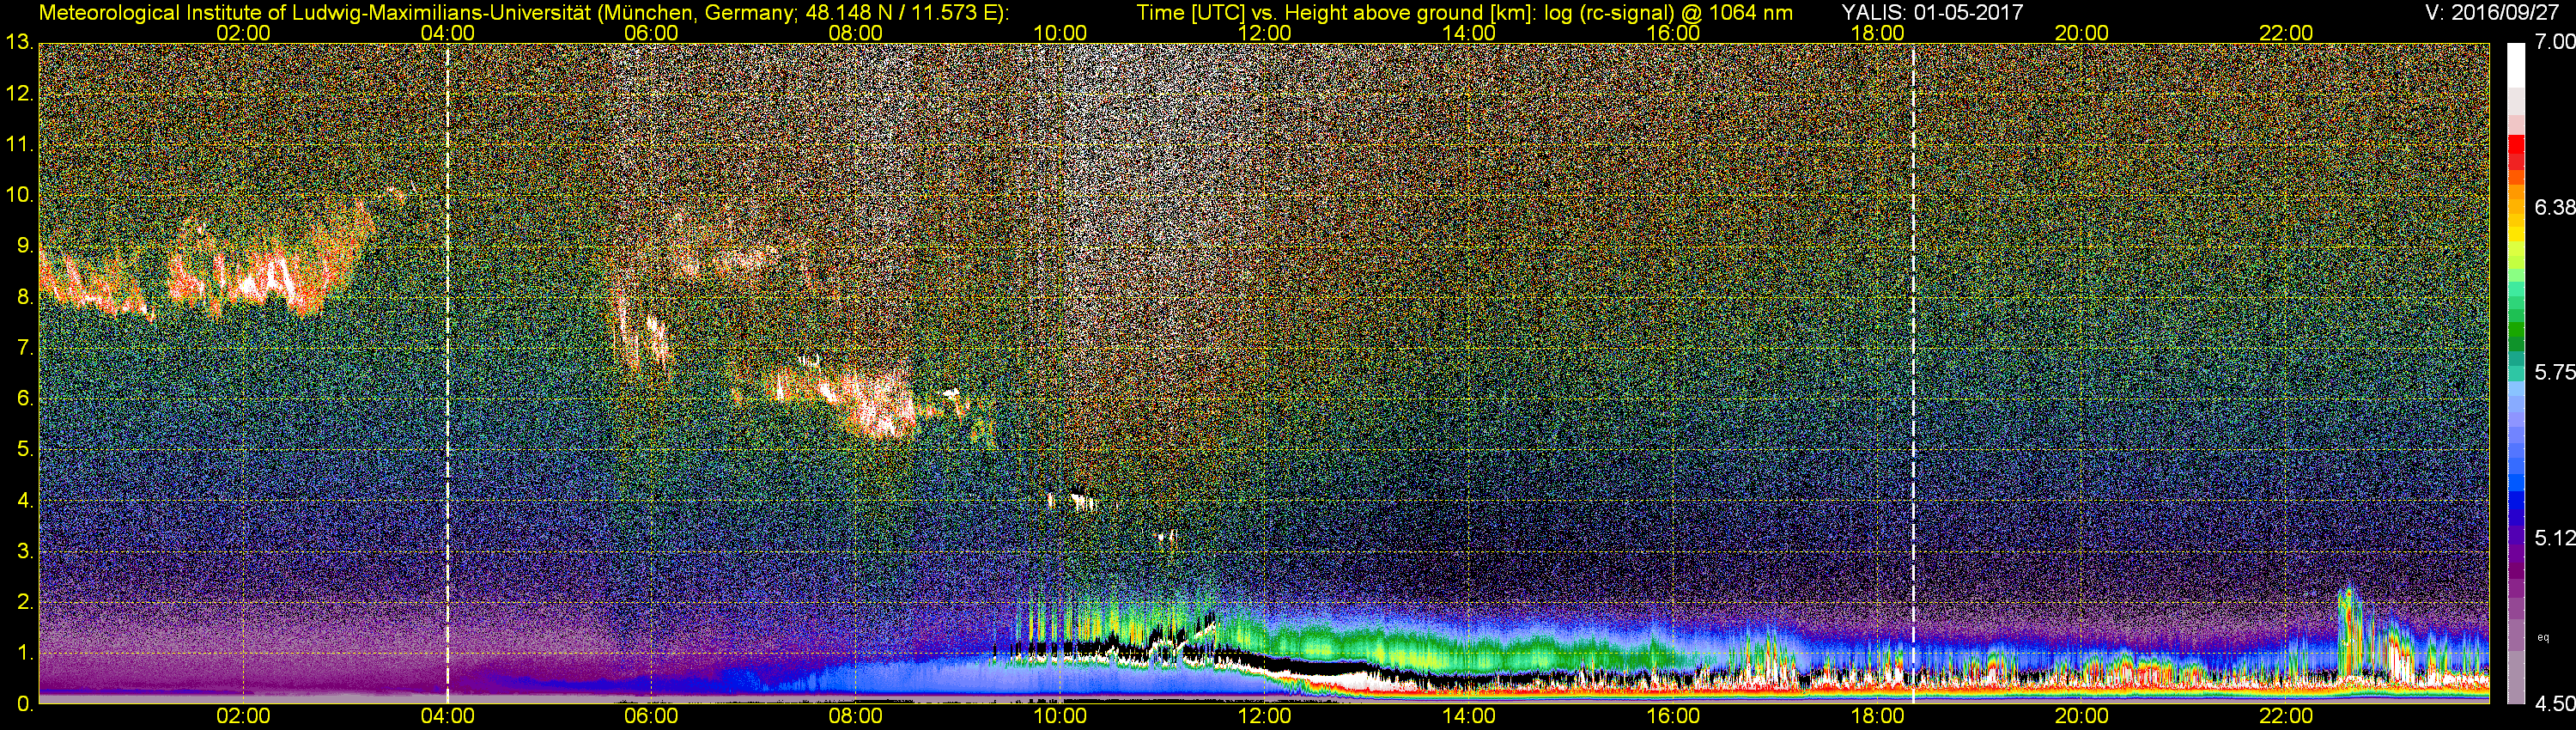
Task: Select the 'Time [UTC] vs. Height above ground' caption
Action: pyautogui.click(x=1465, y=13)
